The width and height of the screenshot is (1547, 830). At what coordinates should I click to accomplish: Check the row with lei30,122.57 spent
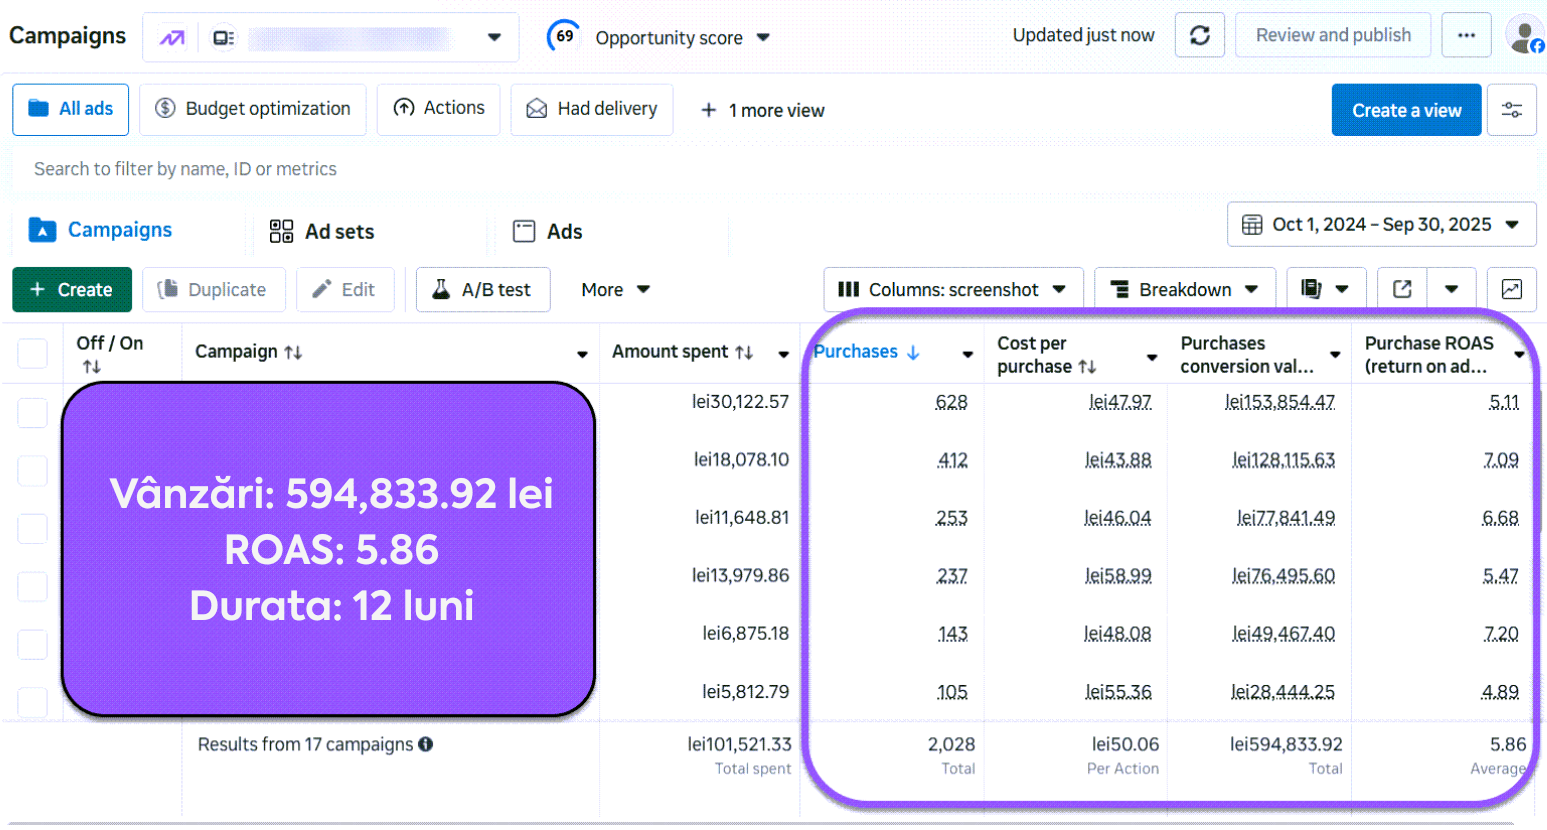[x=32, y=413]
